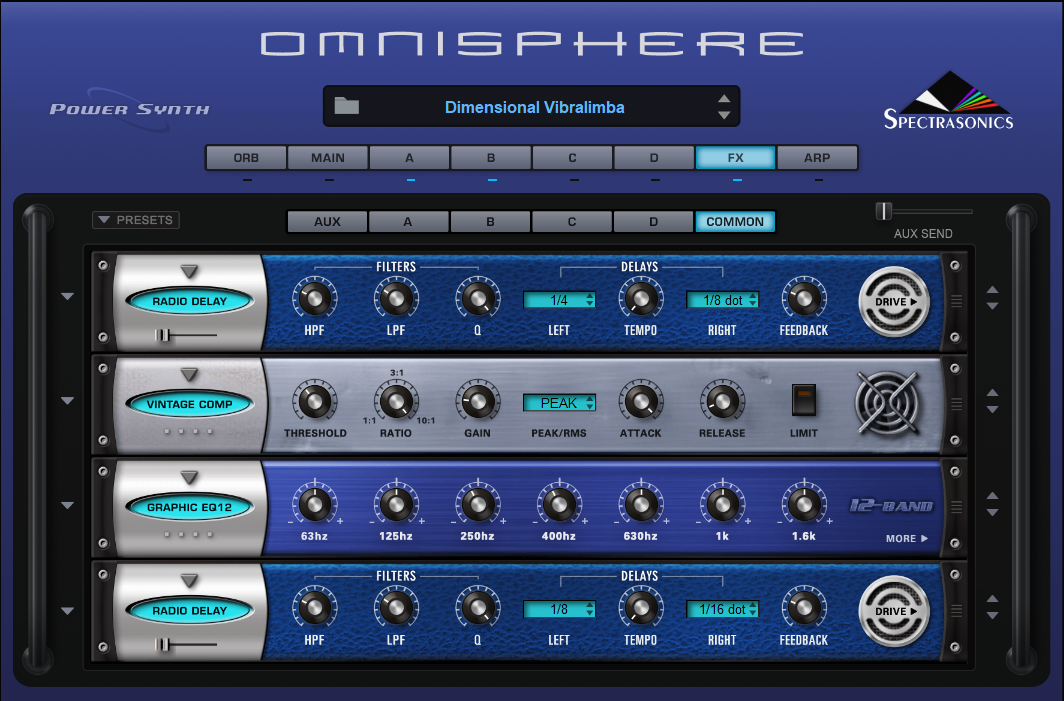Image resolution: width=1064 pixels, height=701 pixels.
Task: Click the ATTACK knob on Vintage Comp
Action: tap(641, 401)
